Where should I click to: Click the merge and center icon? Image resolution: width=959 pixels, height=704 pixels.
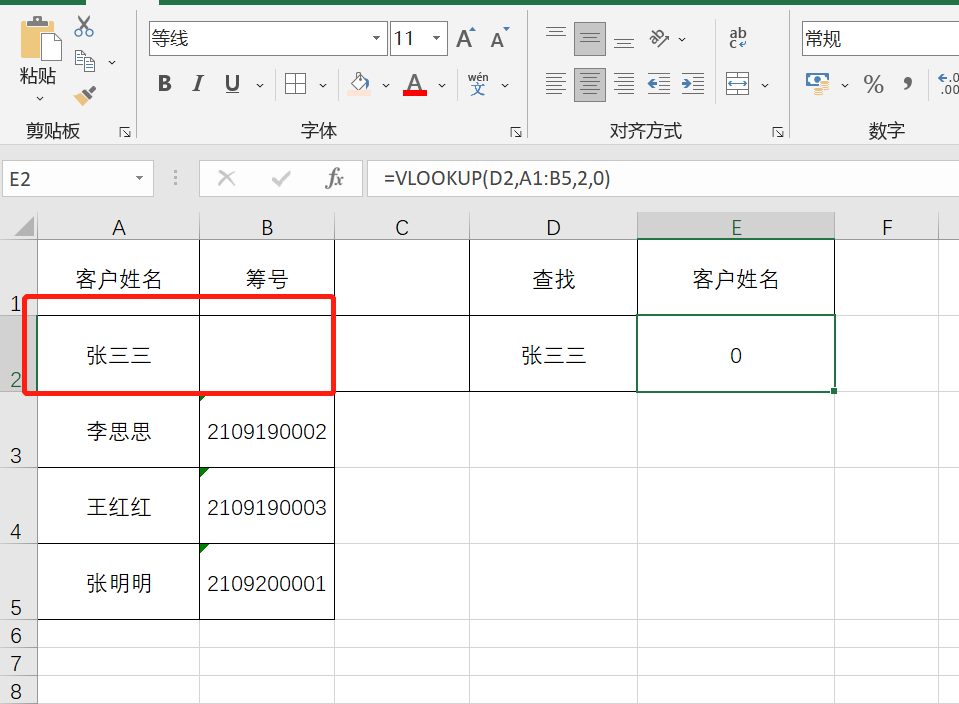(738, 84)
